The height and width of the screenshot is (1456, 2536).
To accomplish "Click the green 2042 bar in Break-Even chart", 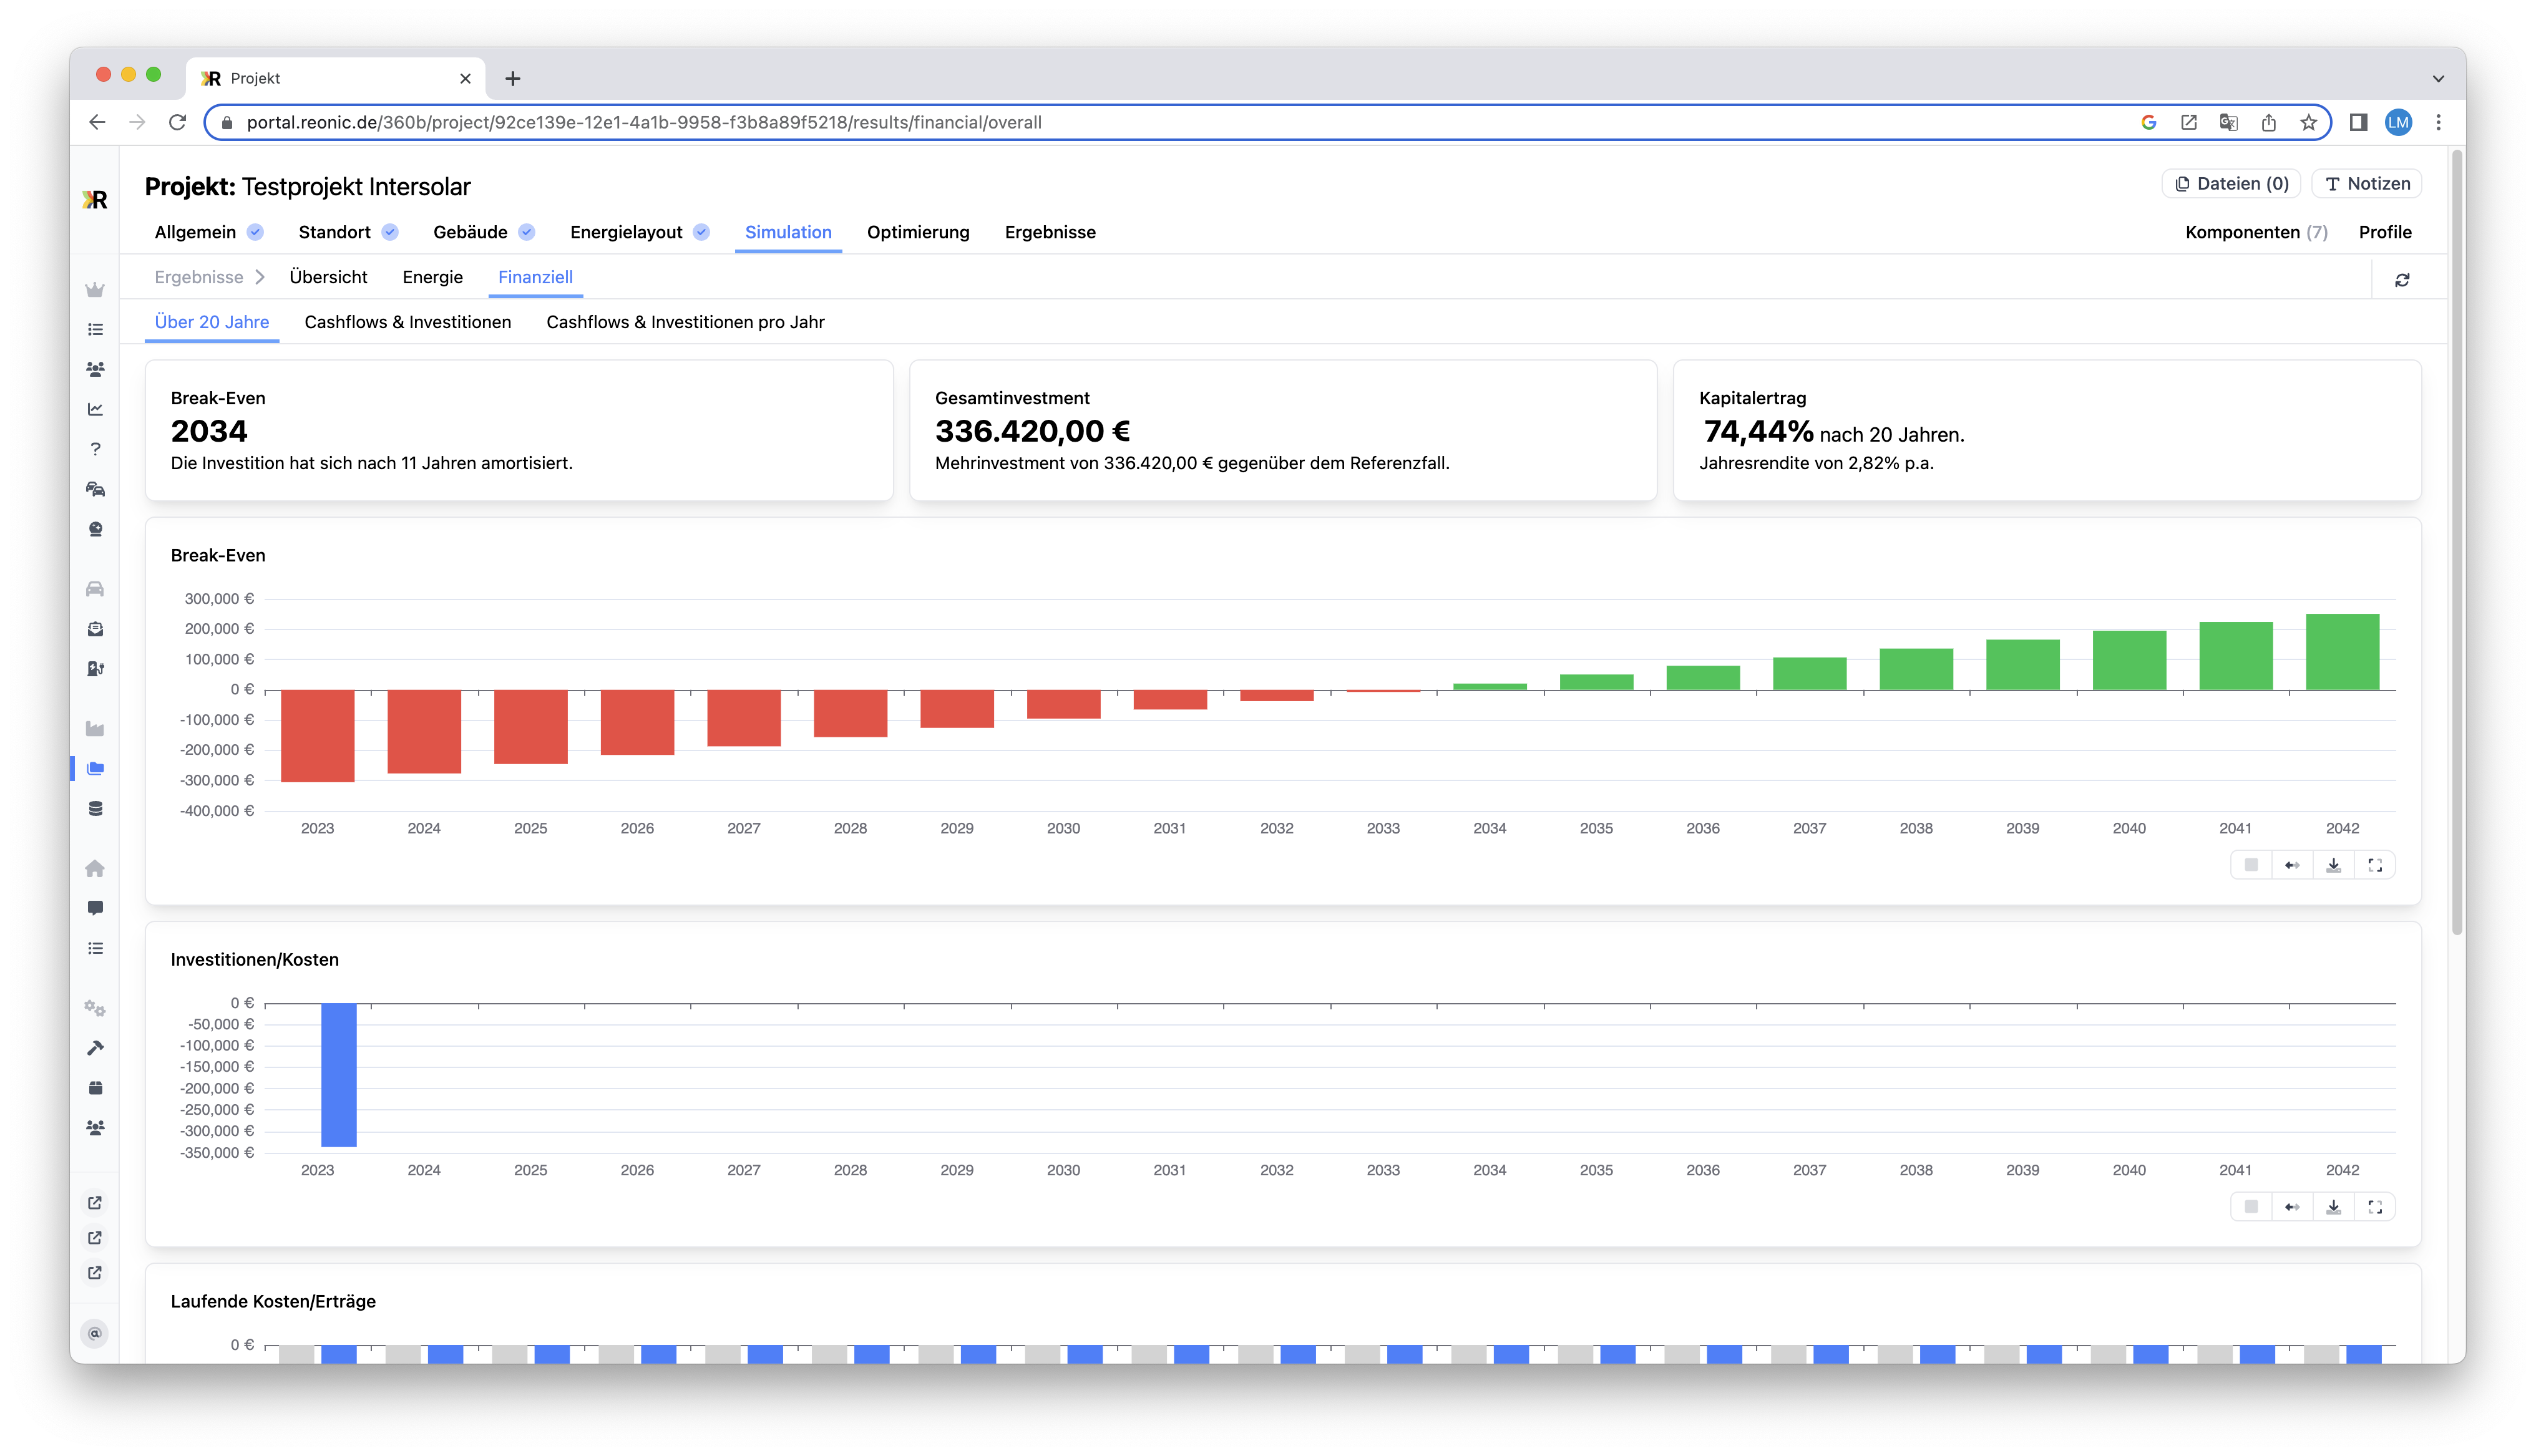I will [x=2342, y=652].
